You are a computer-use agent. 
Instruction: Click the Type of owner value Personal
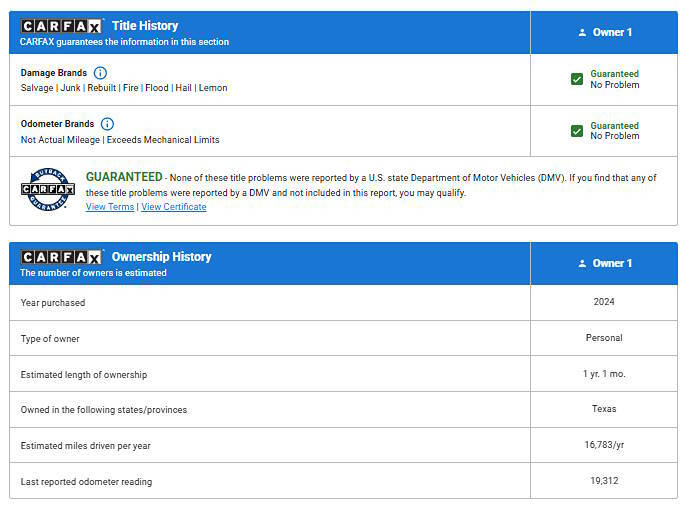coord(604,338)
